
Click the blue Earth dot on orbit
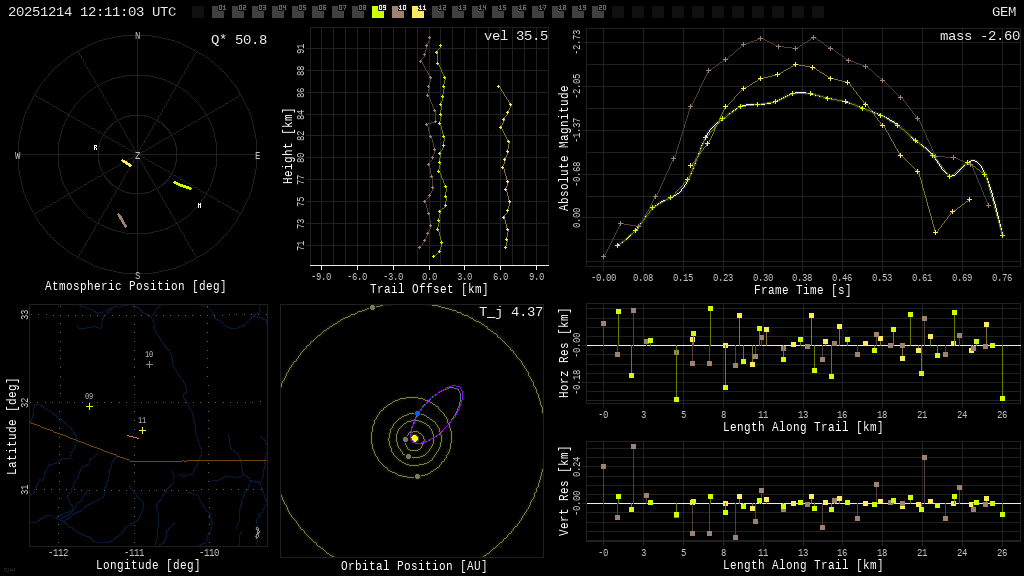tap(417, 413)
